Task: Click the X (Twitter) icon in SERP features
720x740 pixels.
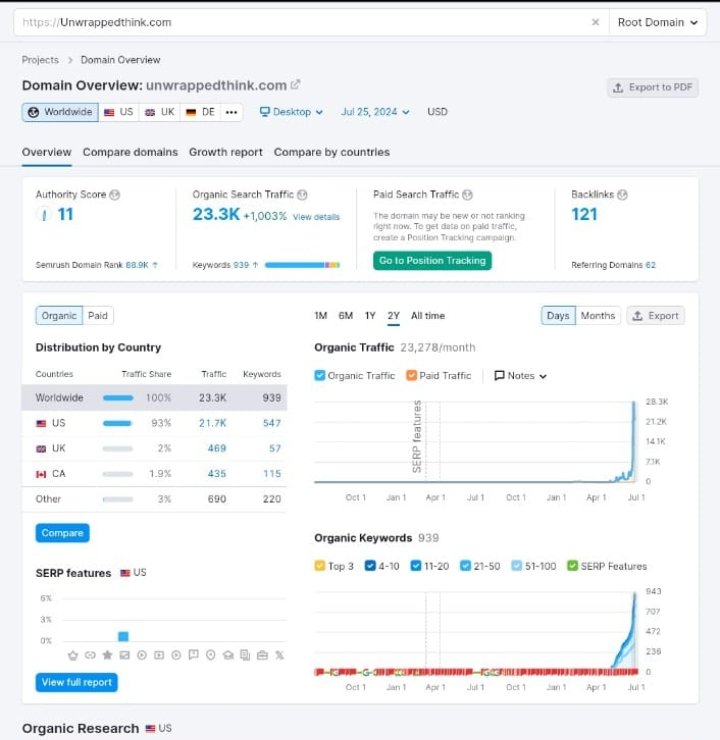Action: click(280, 655)
